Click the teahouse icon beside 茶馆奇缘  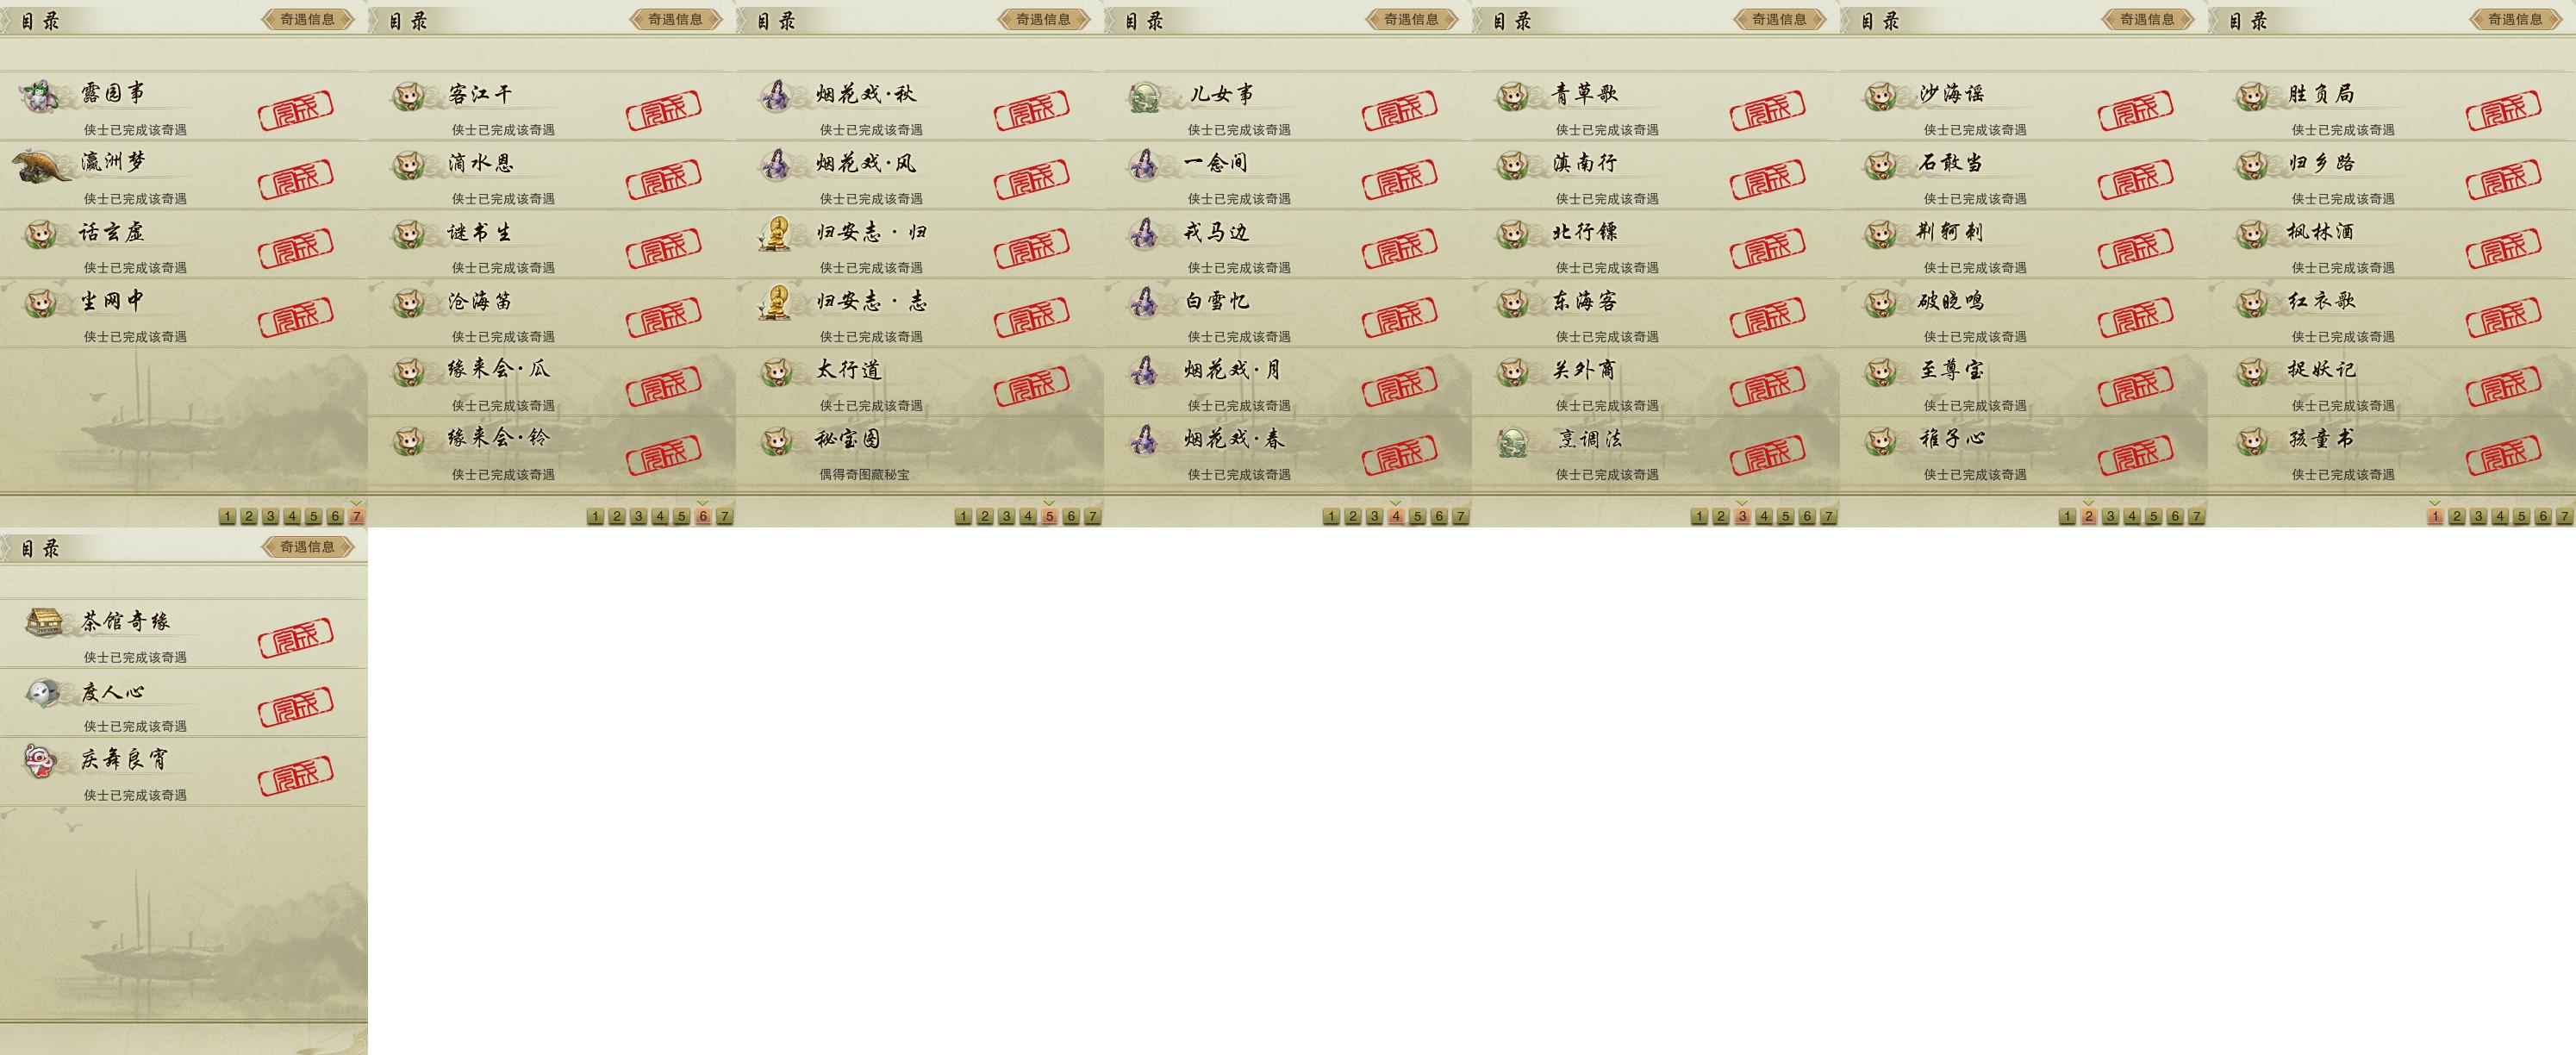click(x=45, y=622)
